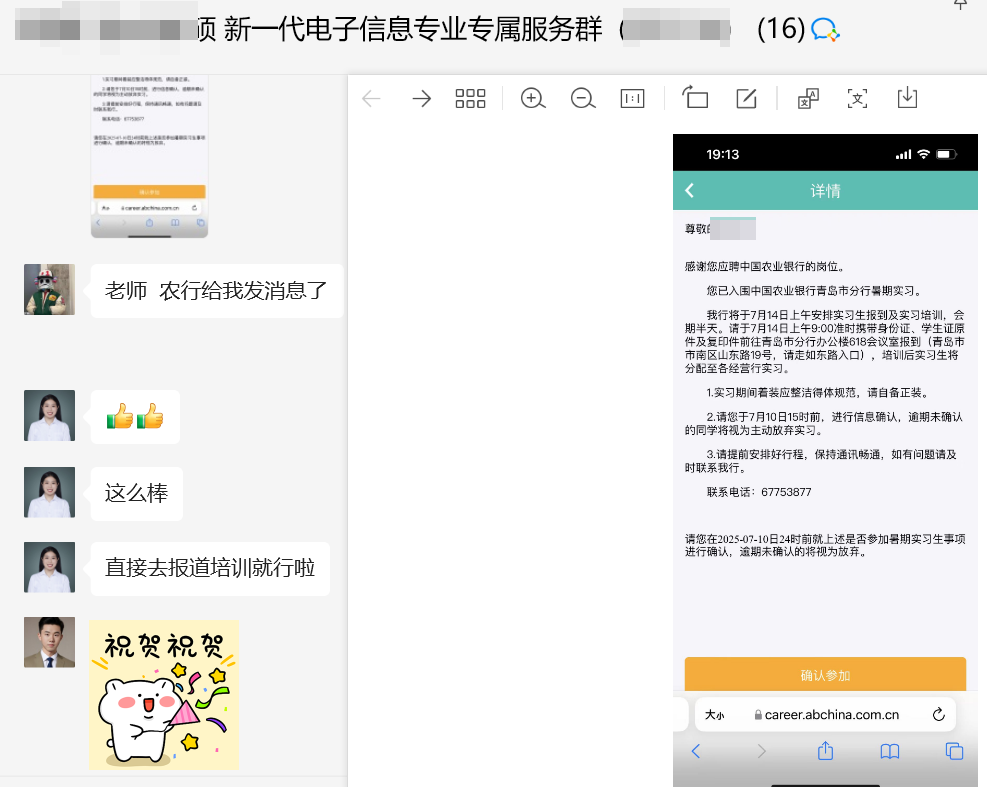Click the 直接去报道培训就行啦 message bubble

pos(210,569)
